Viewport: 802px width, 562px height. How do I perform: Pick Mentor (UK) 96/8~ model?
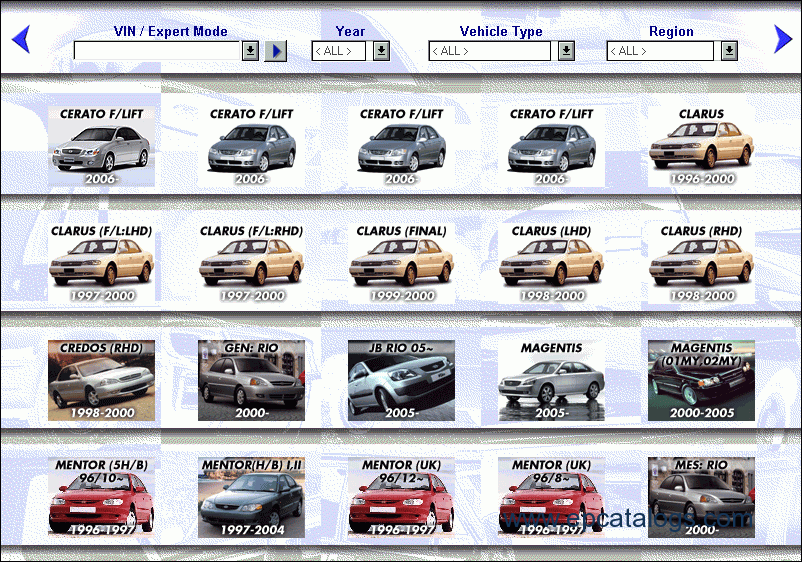click(x=551, y=498)
